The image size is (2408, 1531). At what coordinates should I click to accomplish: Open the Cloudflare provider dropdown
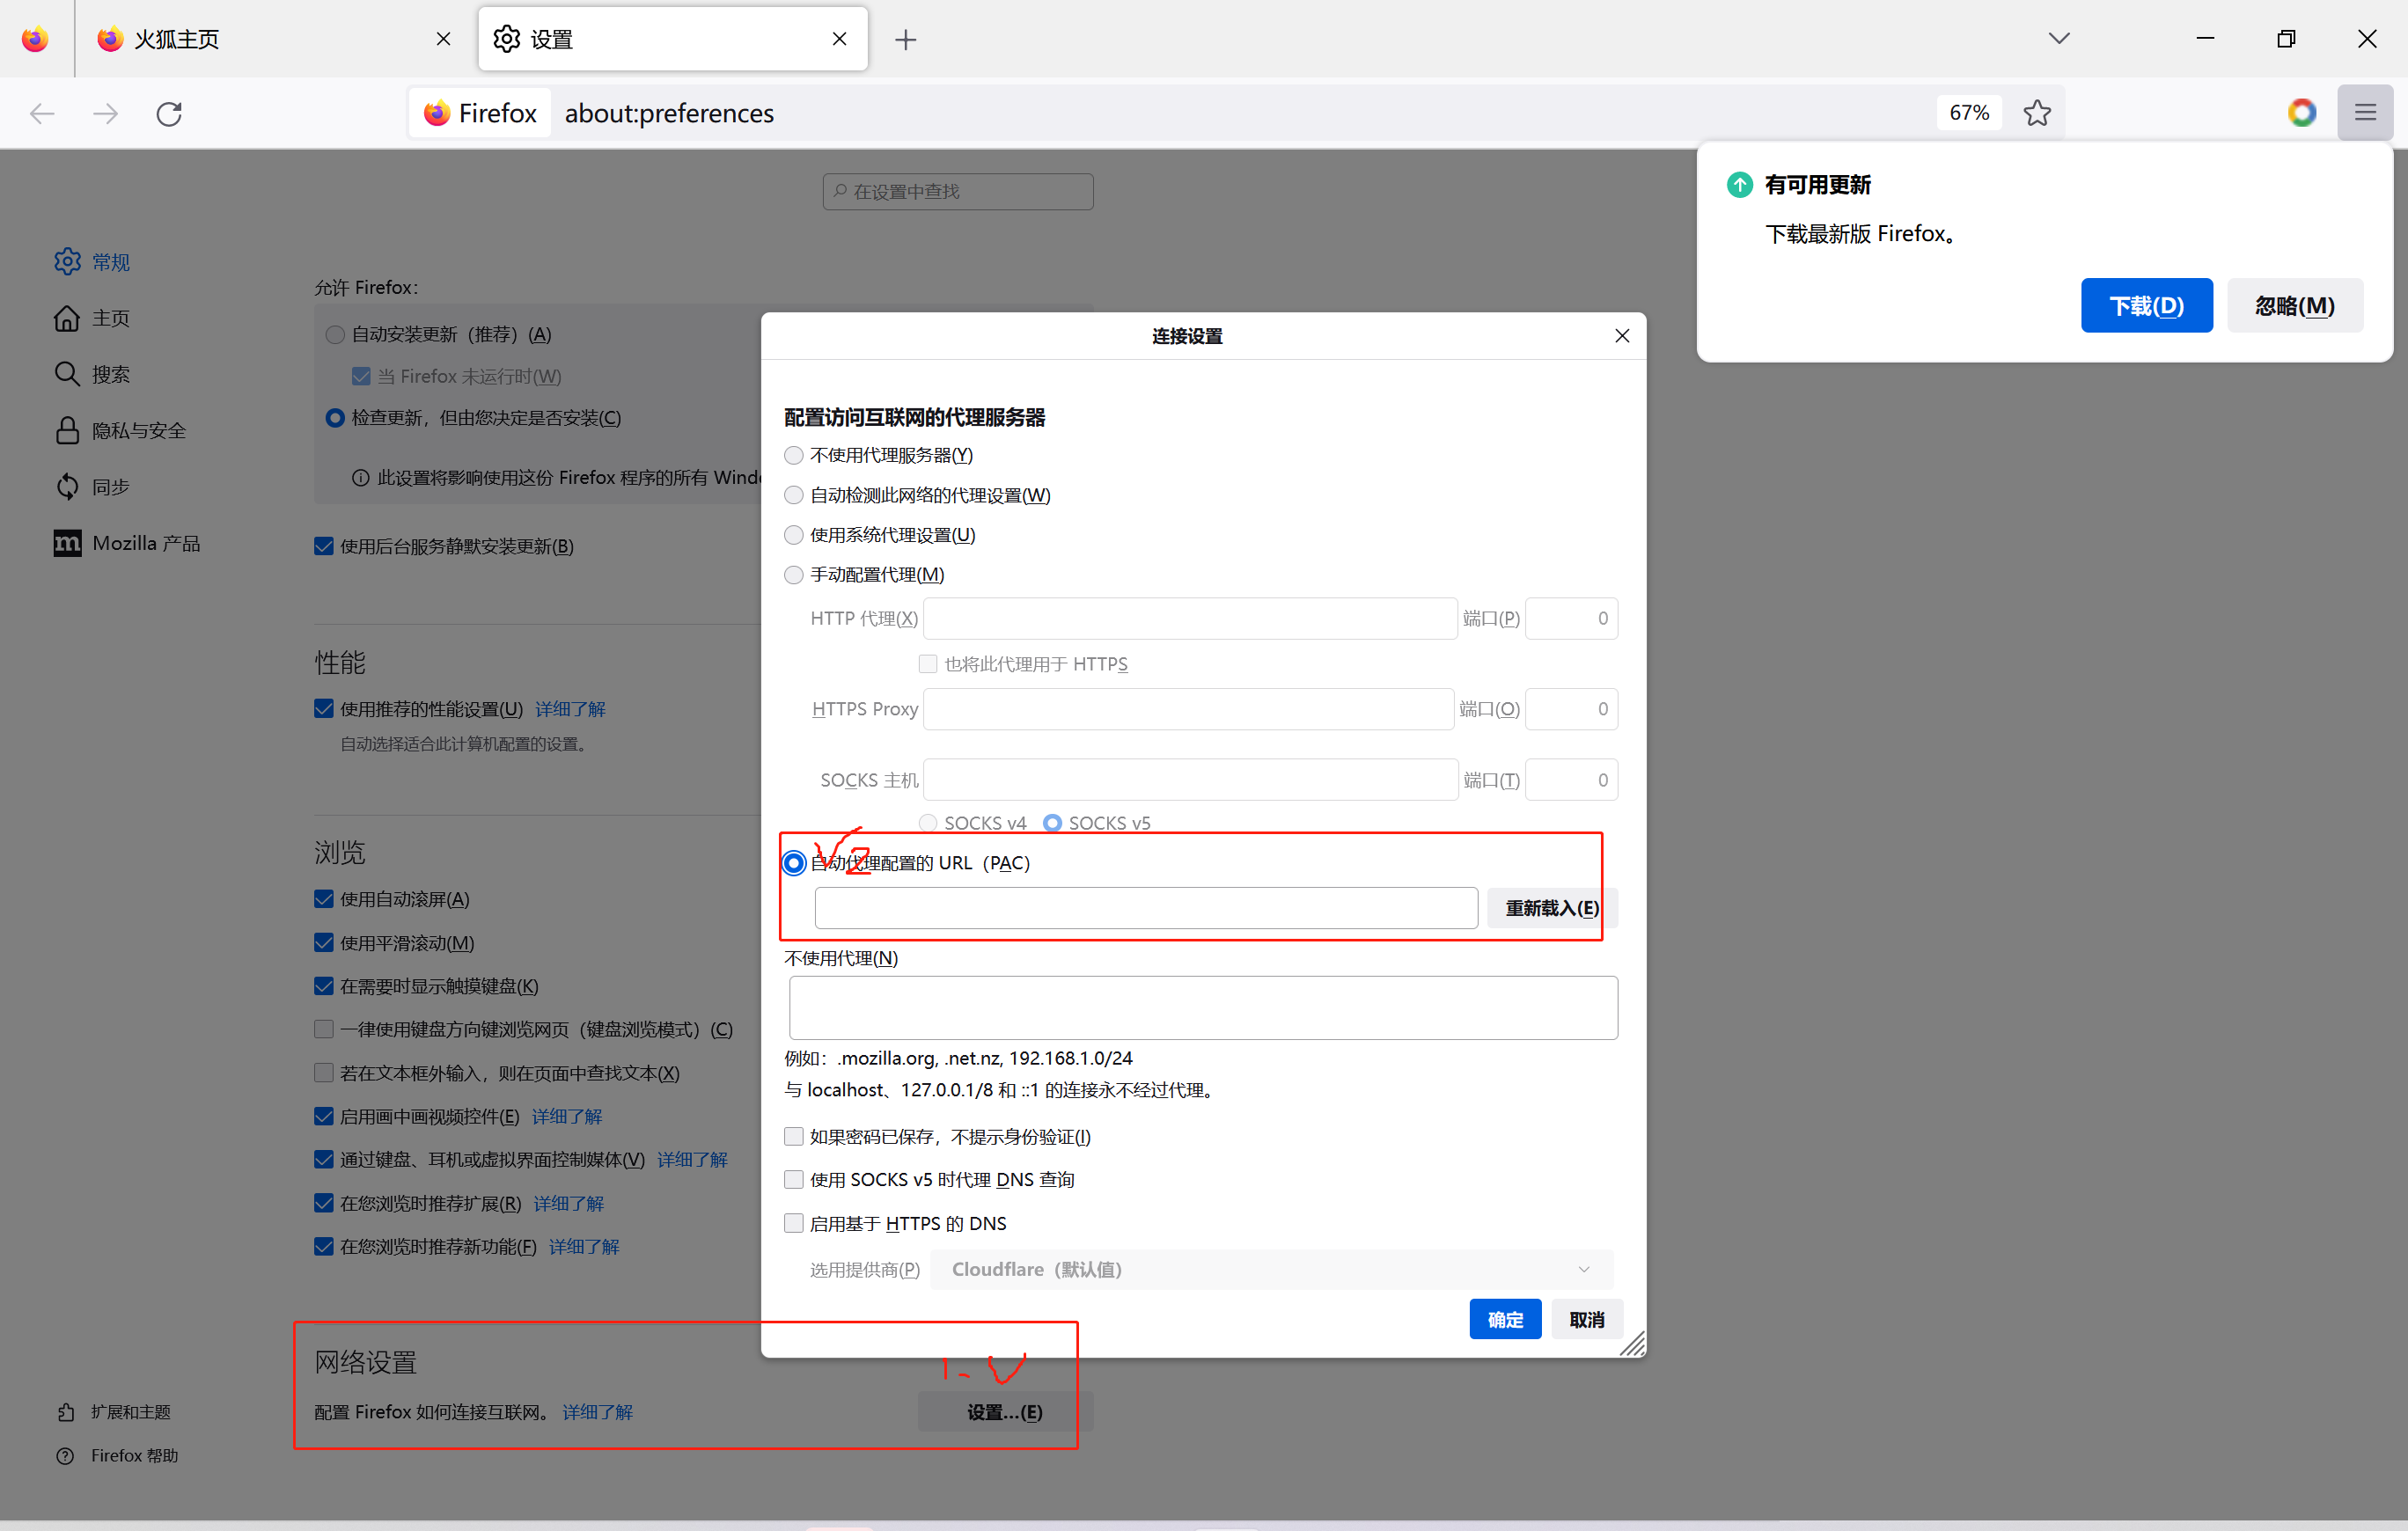pyautogui.click(x=1270, y=1269)
